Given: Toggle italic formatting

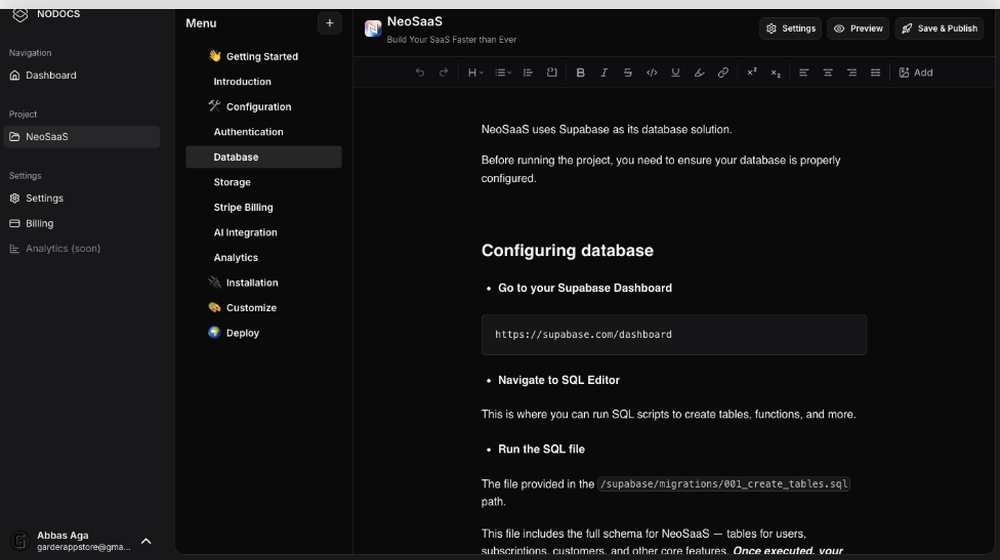Looking at the screenshot, I should (x=604, y=73).
